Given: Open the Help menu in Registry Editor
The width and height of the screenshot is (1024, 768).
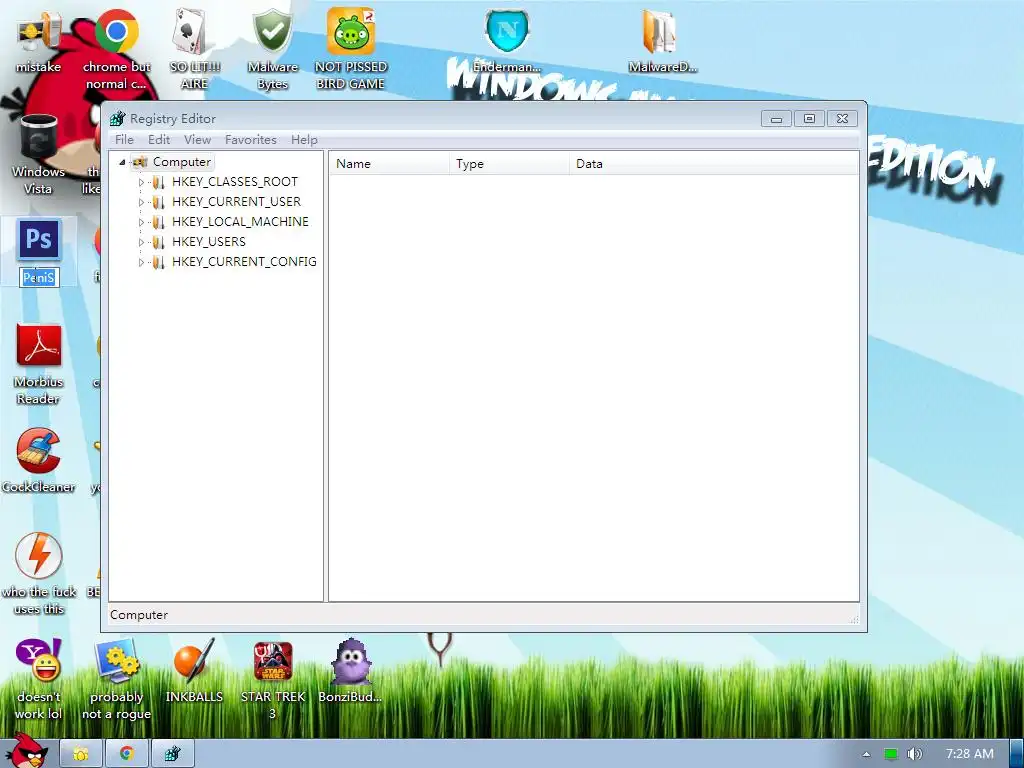Looking at the screenshot, I should (304, 140).
